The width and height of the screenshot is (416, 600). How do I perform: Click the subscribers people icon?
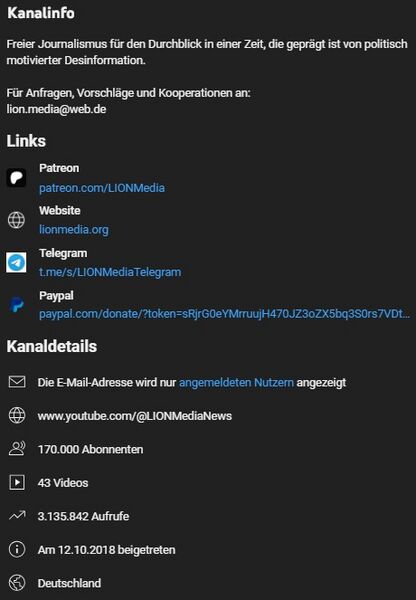(x=17, y=448)
